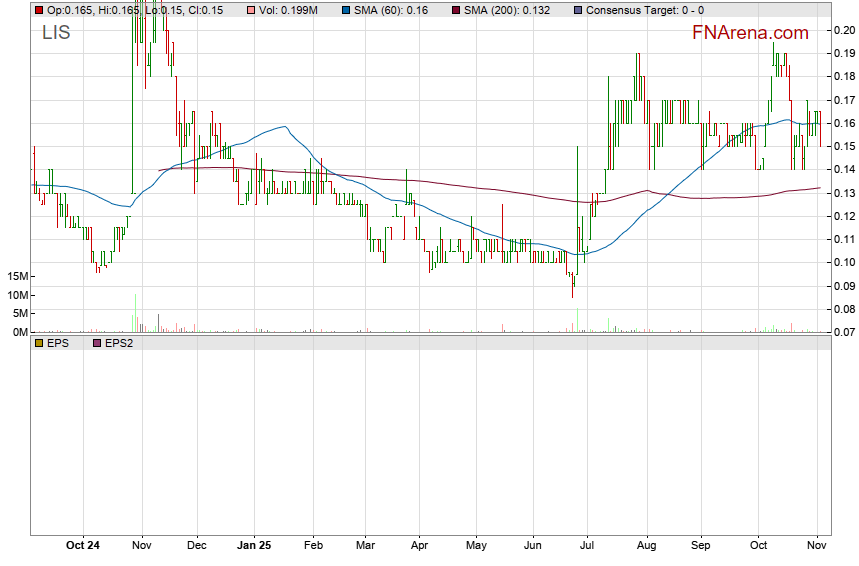The width and height of the screenshot is (859, 566).
Task: Click the Jul label on the time axis
Action: pos(588,546)
